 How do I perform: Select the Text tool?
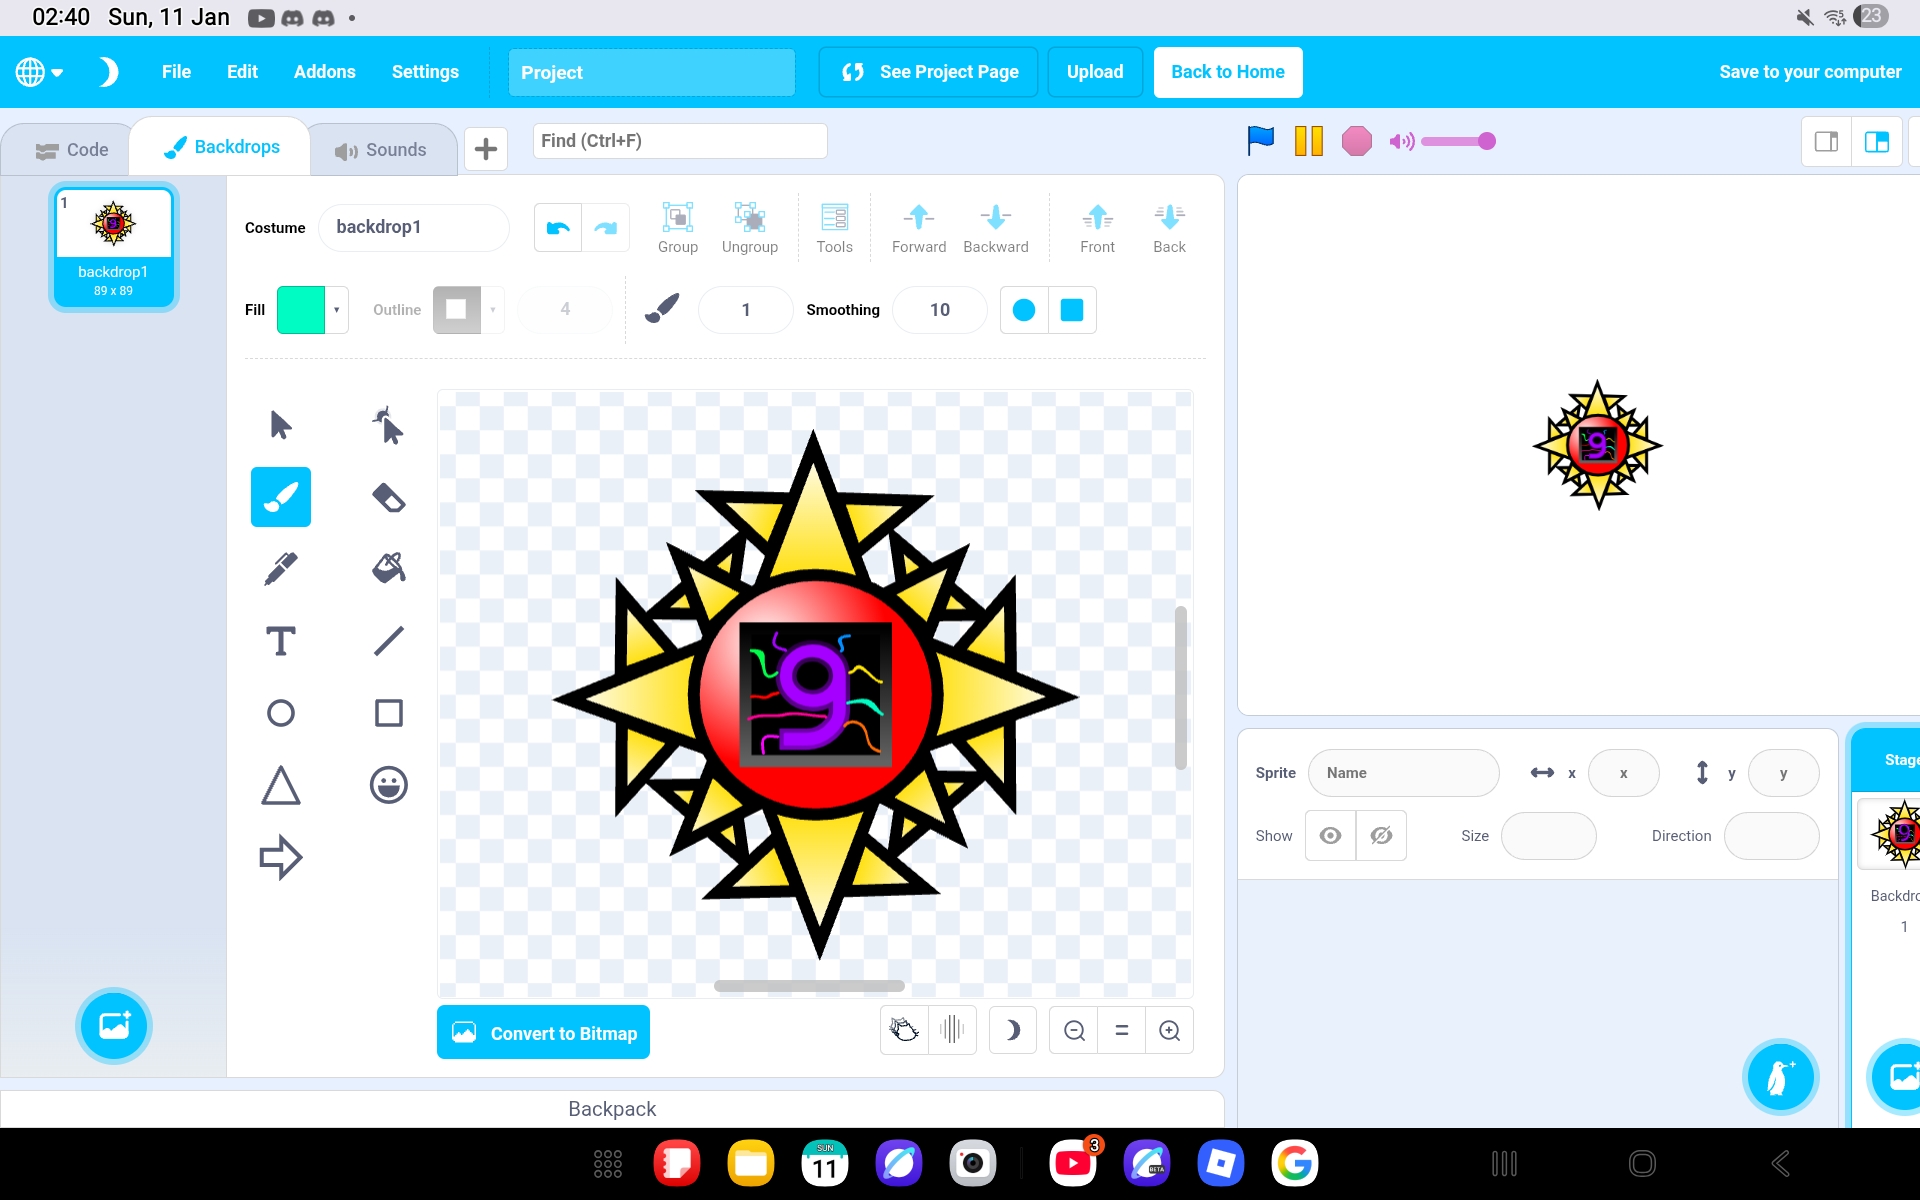point(280,641)
